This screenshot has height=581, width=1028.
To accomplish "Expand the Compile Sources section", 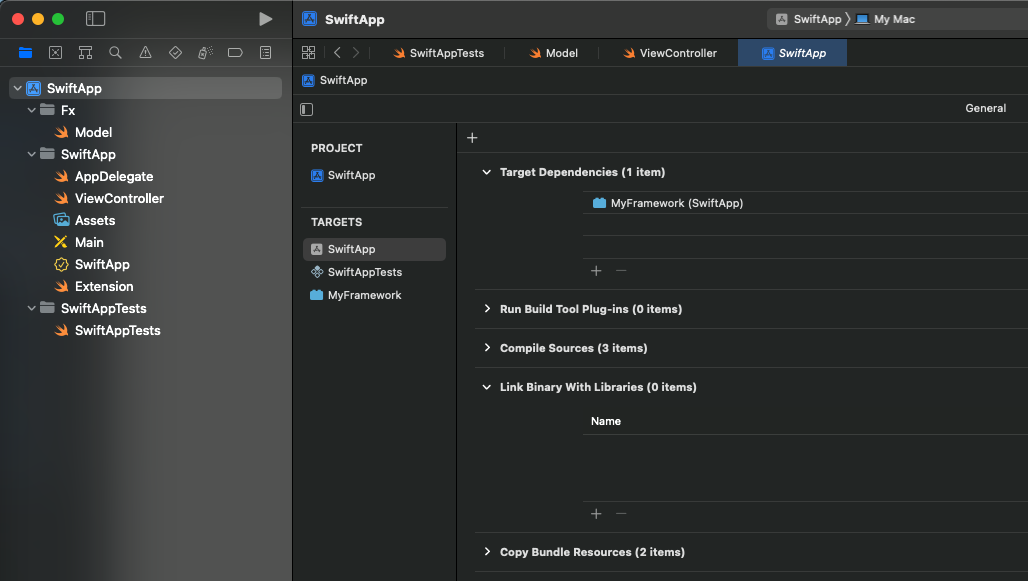I will pyautogui.click(x=487, y=348).
